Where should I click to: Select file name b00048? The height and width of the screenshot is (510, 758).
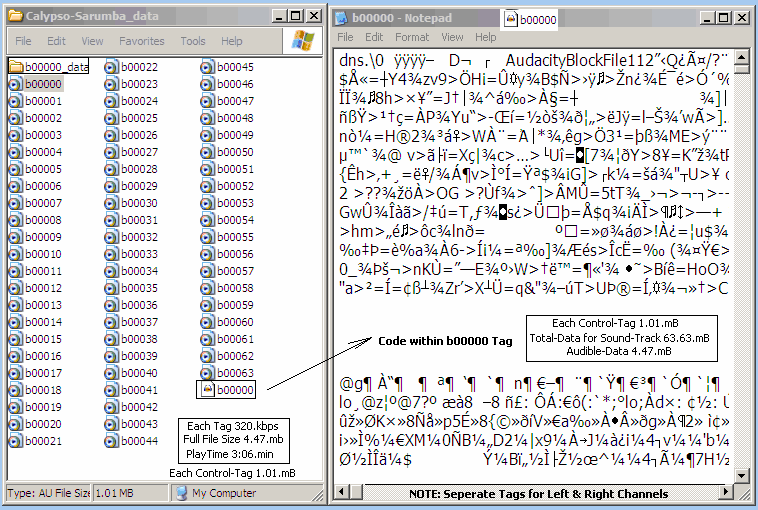(235, 118)
